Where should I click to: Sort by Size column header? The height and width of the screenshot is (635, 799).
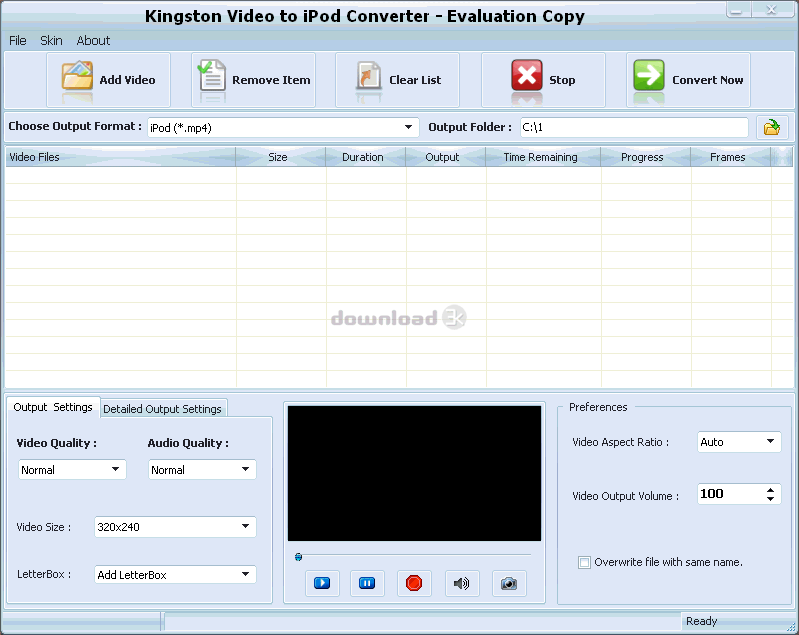(281, 157)
